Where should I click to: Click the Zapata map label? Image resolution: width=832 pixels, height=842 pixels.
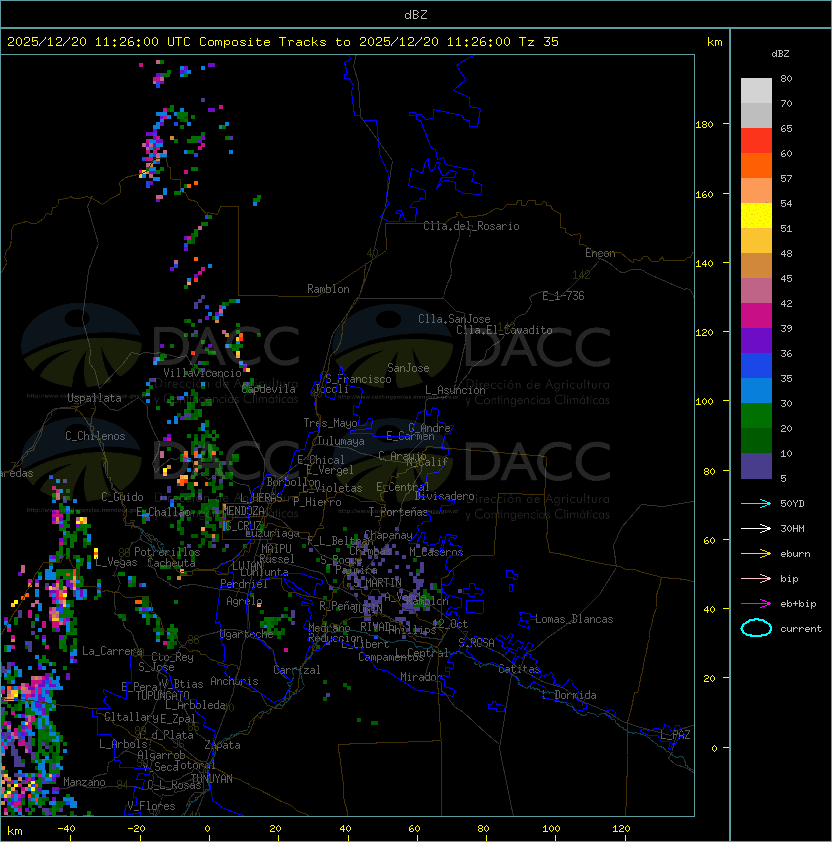[222, 745]
